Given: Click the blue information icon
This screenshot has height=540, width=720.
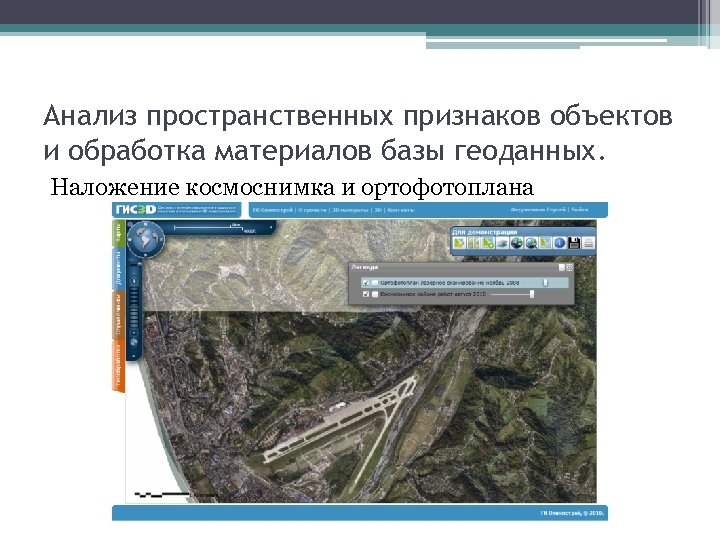Looking at the screenshot, I should point(559,242).
